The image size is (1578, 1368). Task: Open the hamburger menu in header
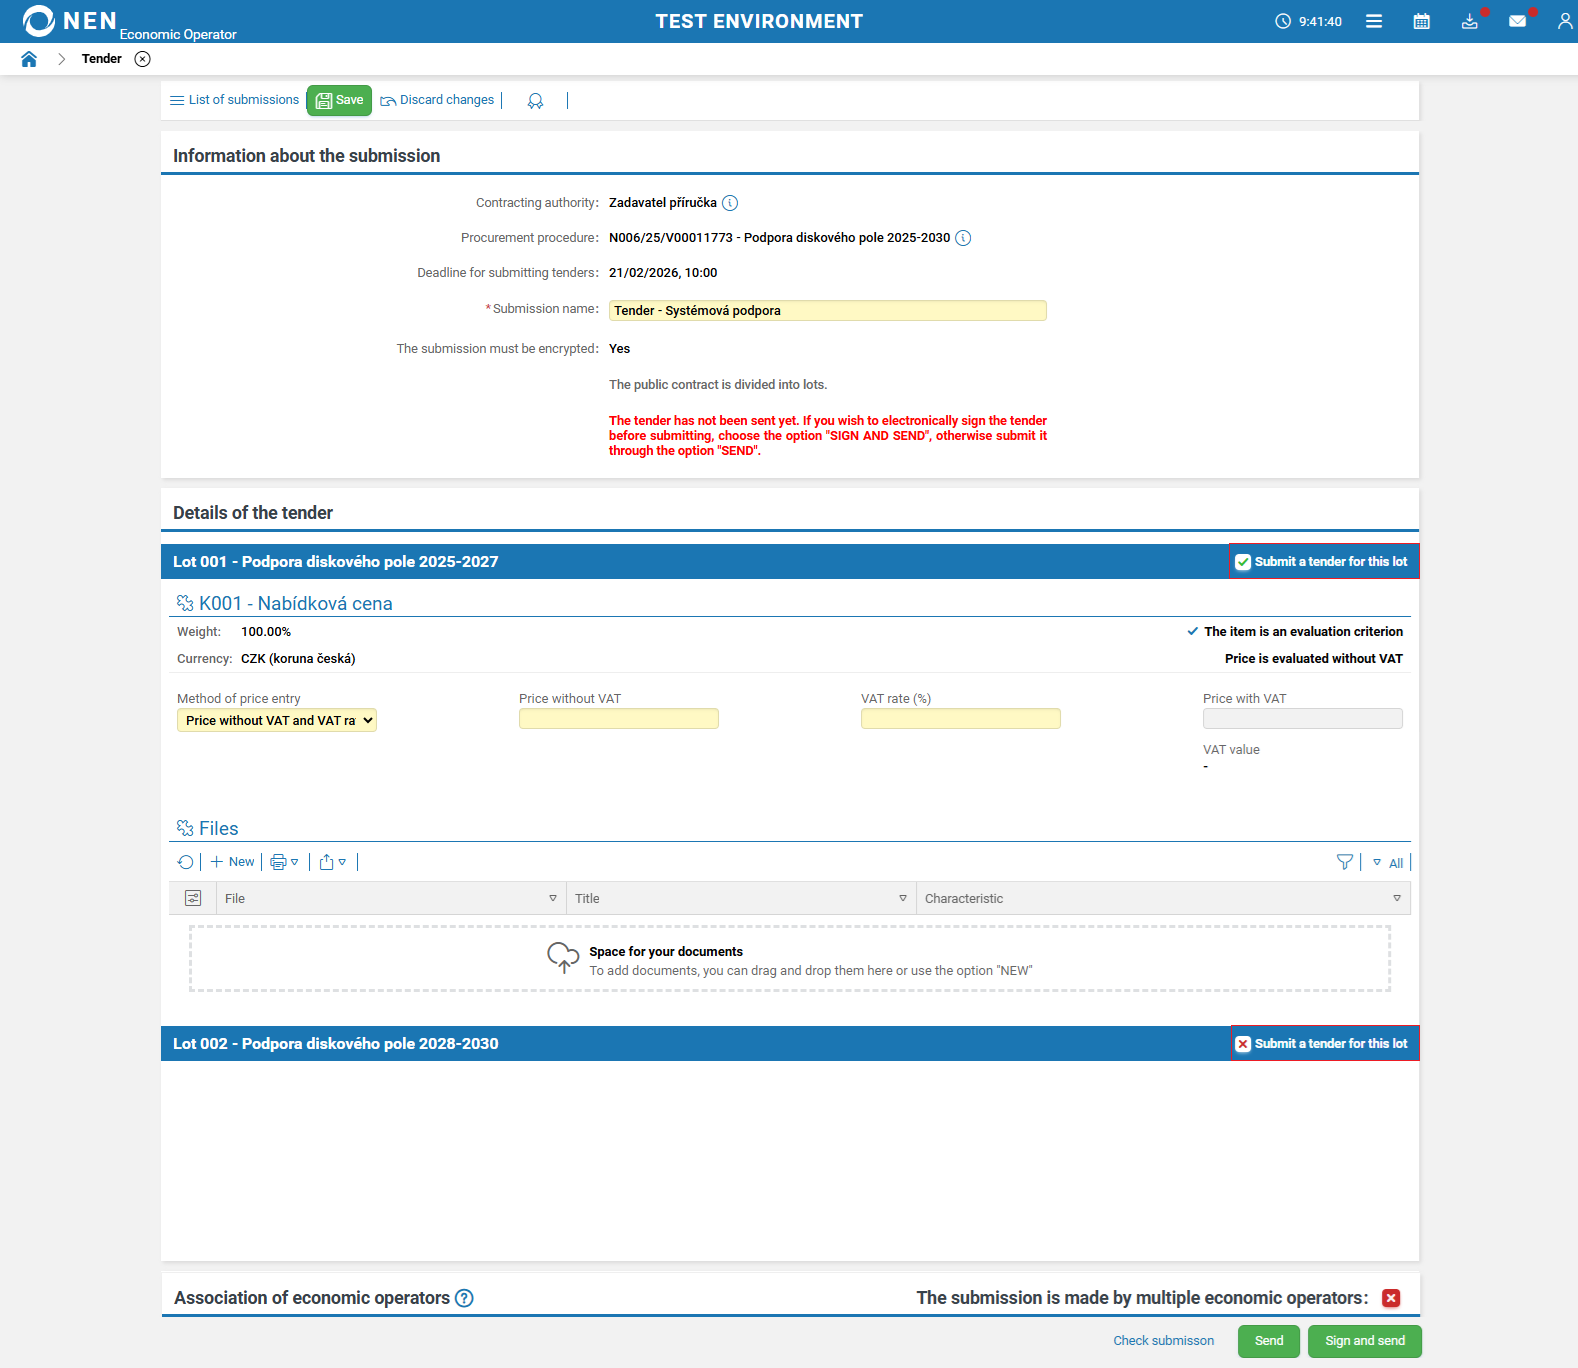click(x=1374, y=21)
